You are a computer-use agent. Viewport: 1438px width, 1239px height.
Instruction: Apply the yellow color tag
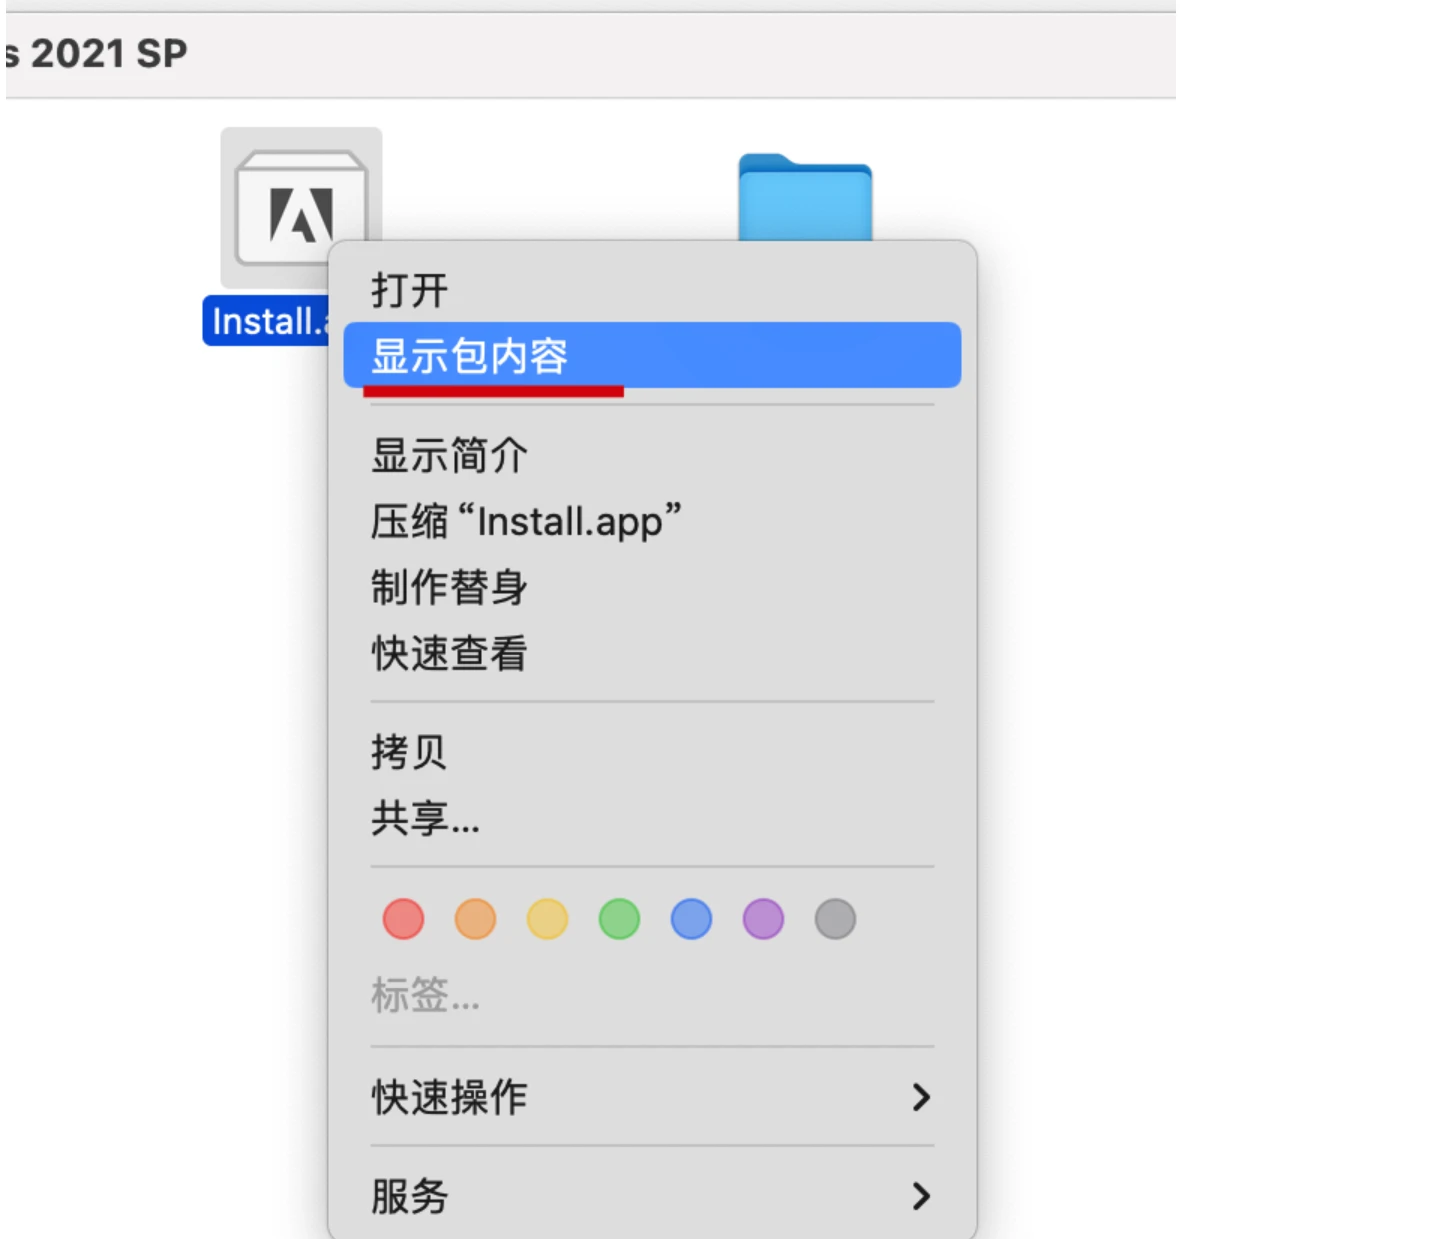548,919
